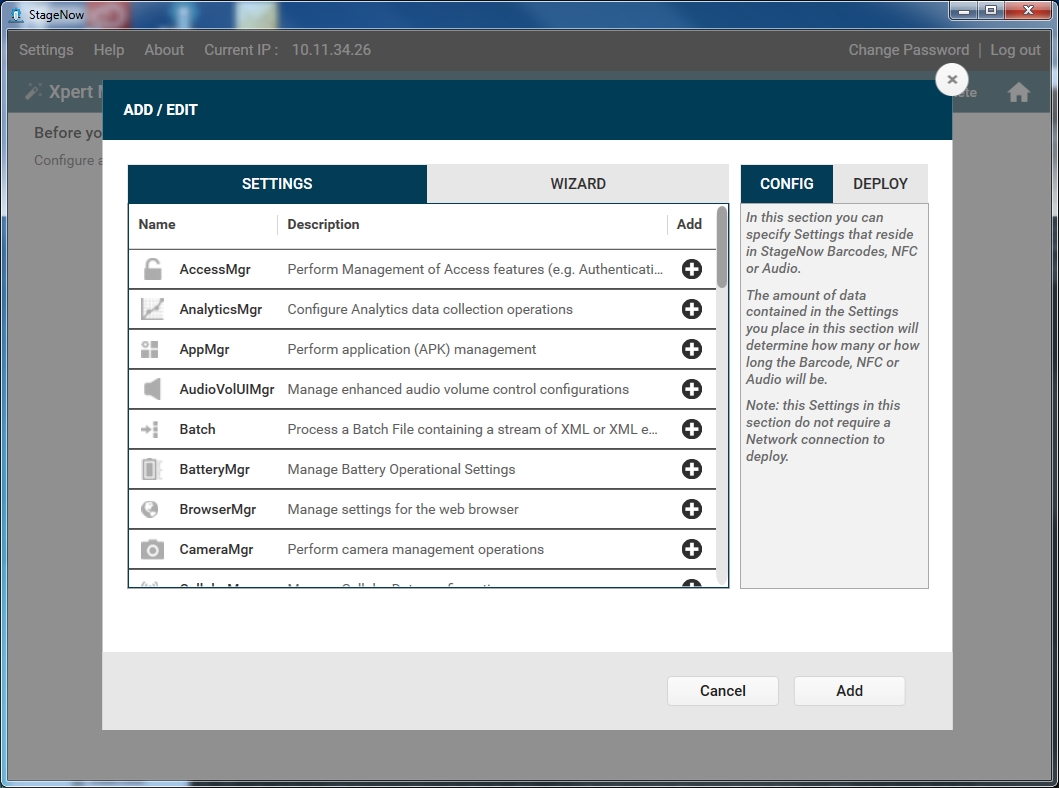Viewport: 1059px width, 788px height.
Task: Click the Log out link
Action: [1015, 50]
